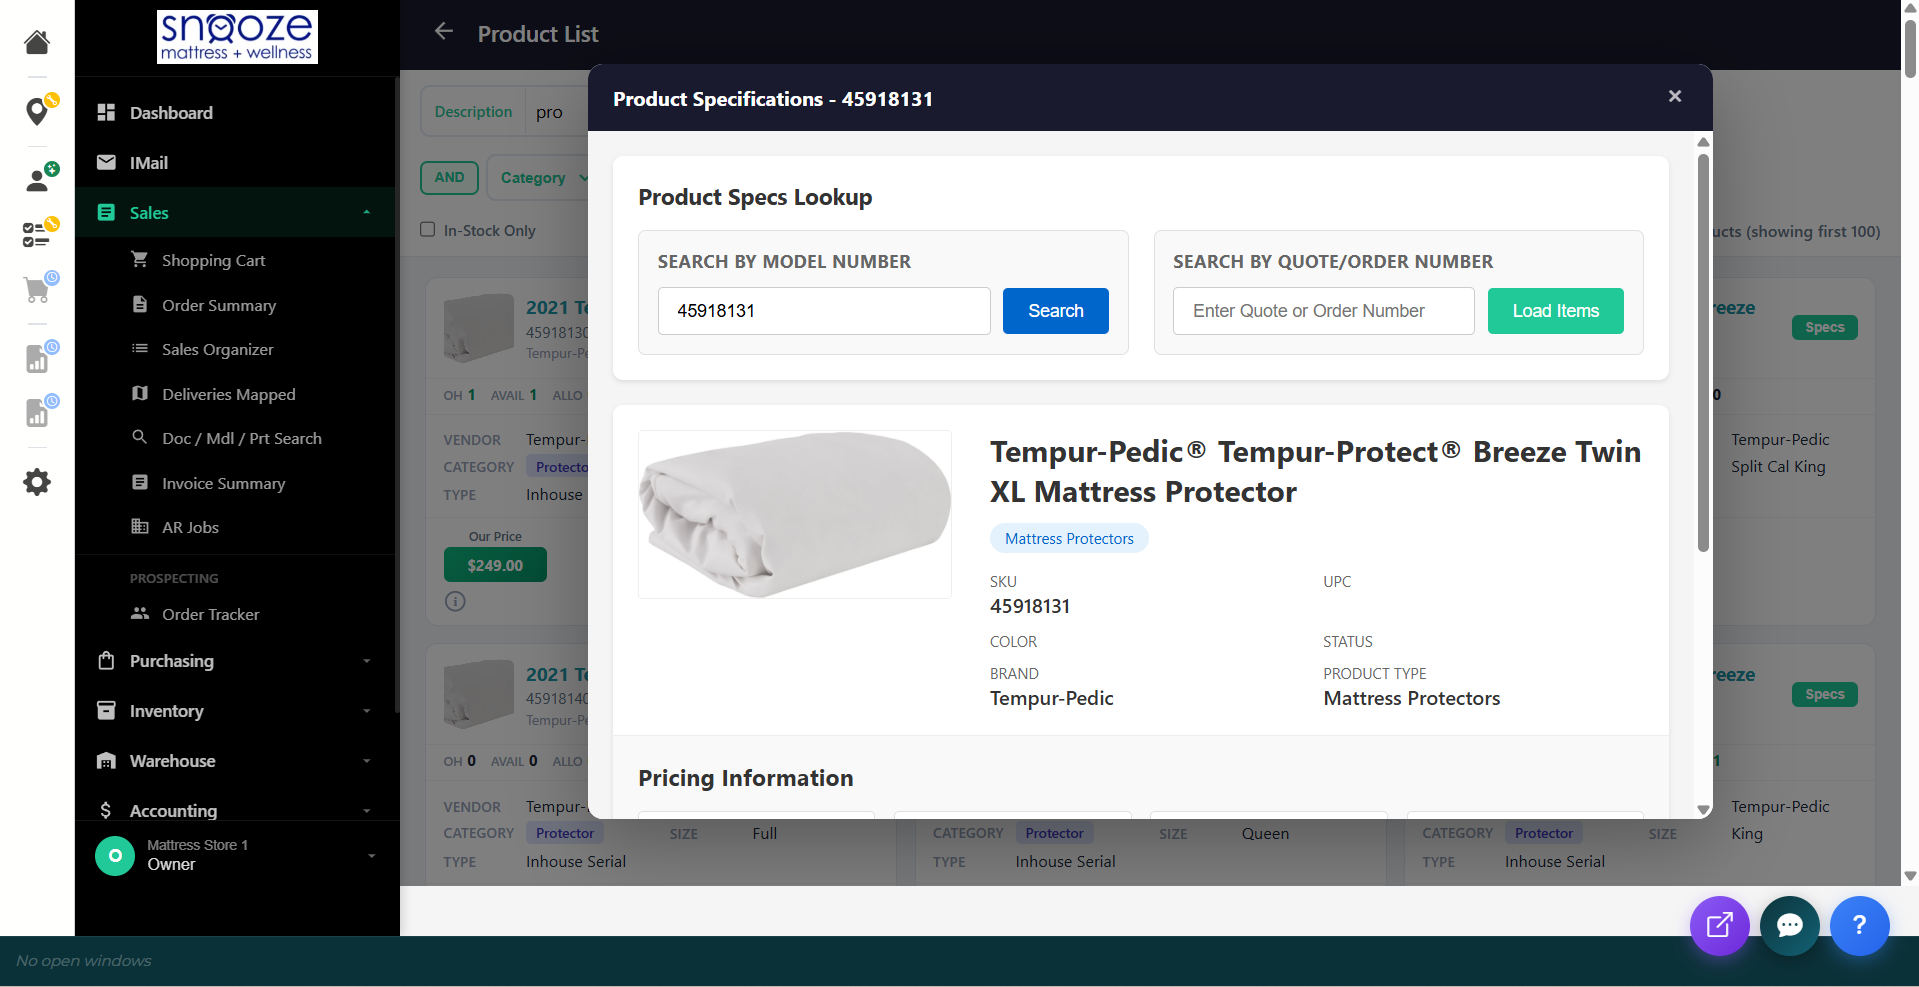The width and height of the screenshot is (1919, 987).
Task: Expand the Inventory menu
Action: [x=237, y=711]
